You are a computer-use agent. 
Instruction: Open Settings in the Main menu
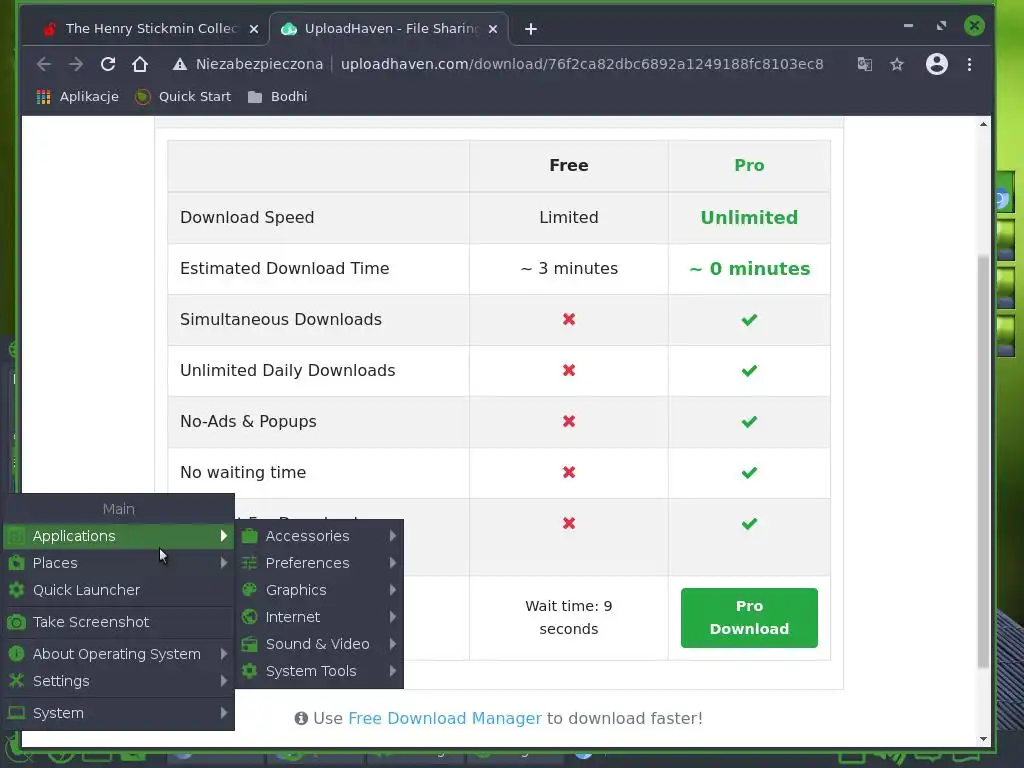[x=118, y=680]
